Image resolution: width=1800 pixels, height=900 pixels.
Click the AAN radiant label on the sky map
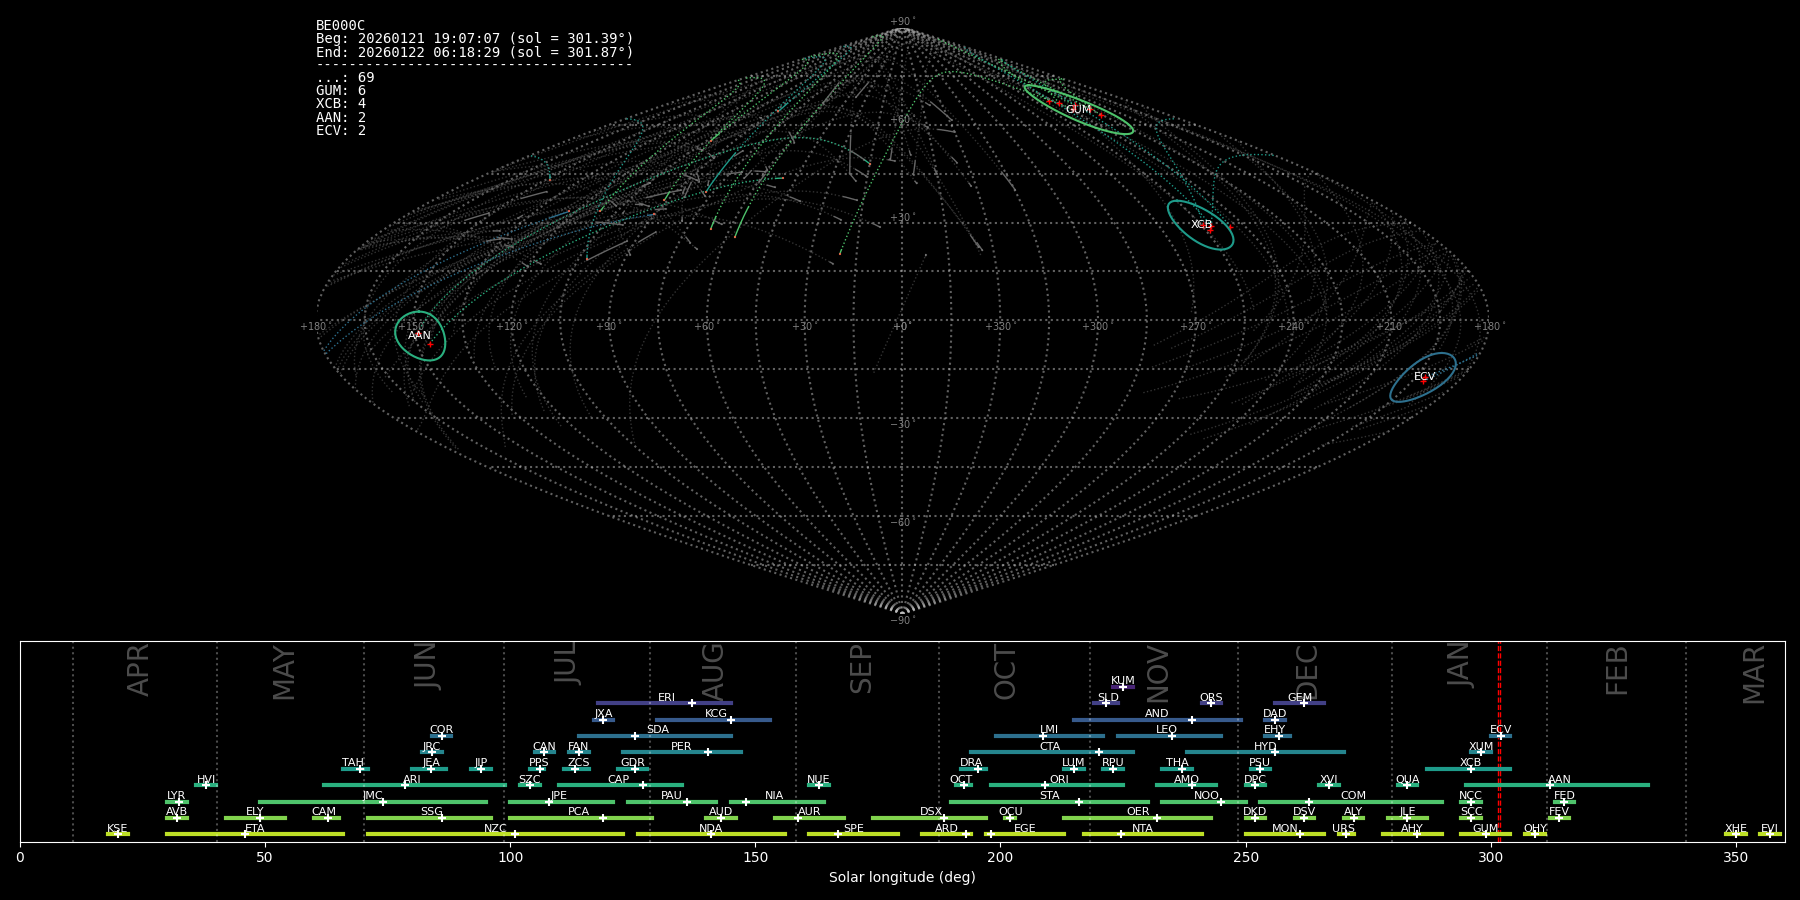(x=419, y=336)
